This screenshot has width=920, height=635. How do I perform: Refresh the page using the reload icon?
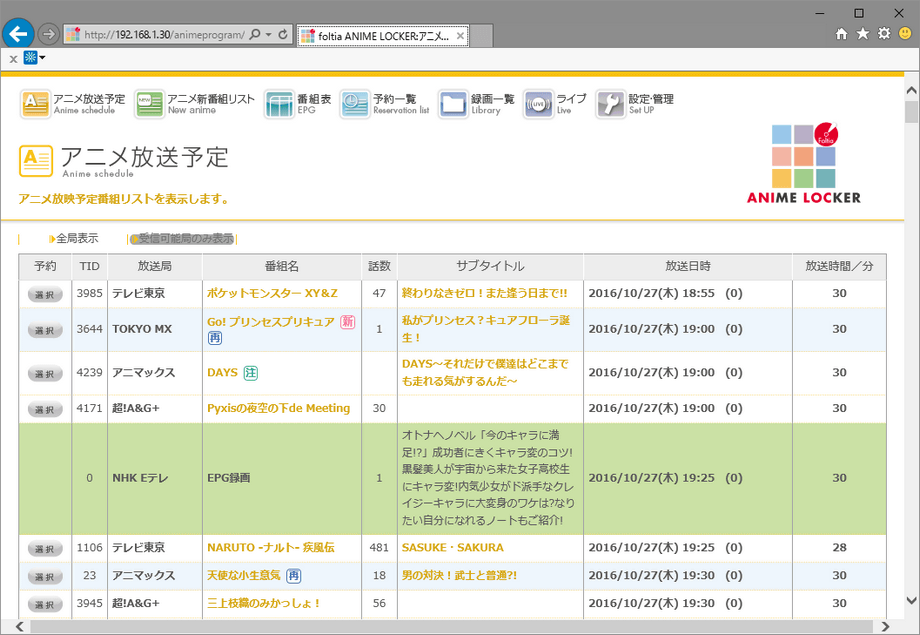pos(283,35)
